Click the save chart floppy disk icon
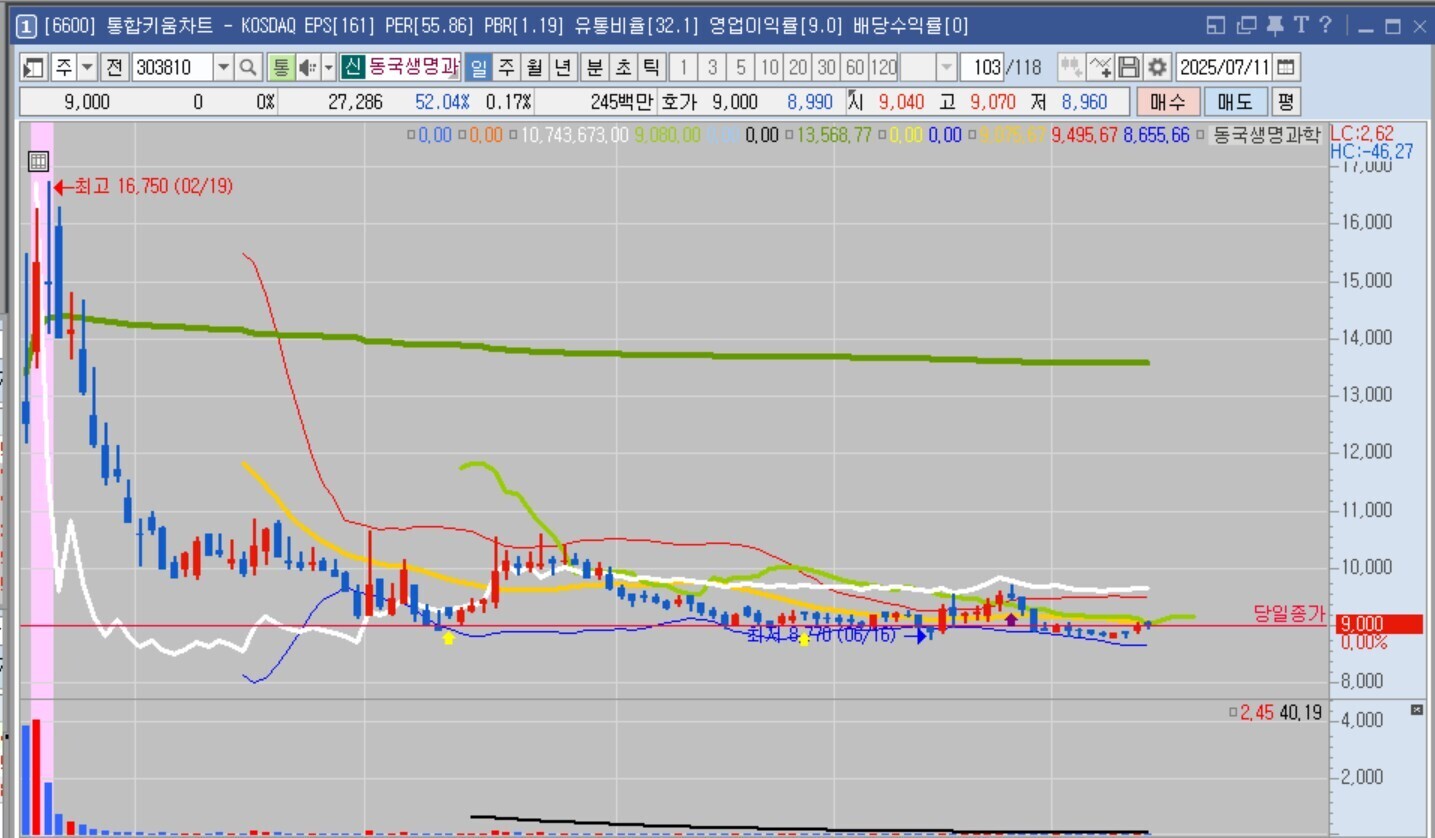Screen dimensions: 1435x838 [x=1129, y=68]
